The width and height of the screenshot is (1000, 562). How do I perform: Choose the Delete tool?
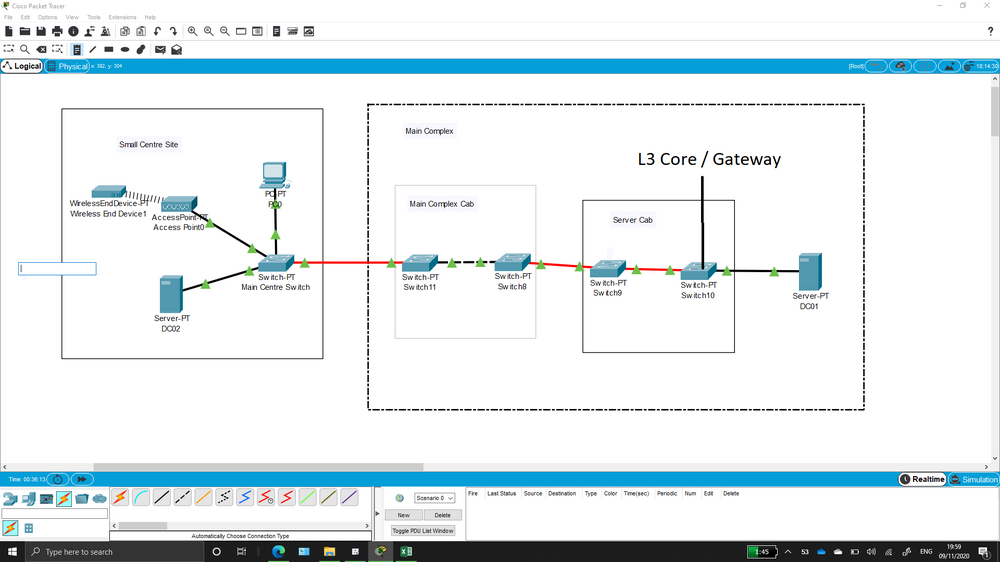coord(41,49)
